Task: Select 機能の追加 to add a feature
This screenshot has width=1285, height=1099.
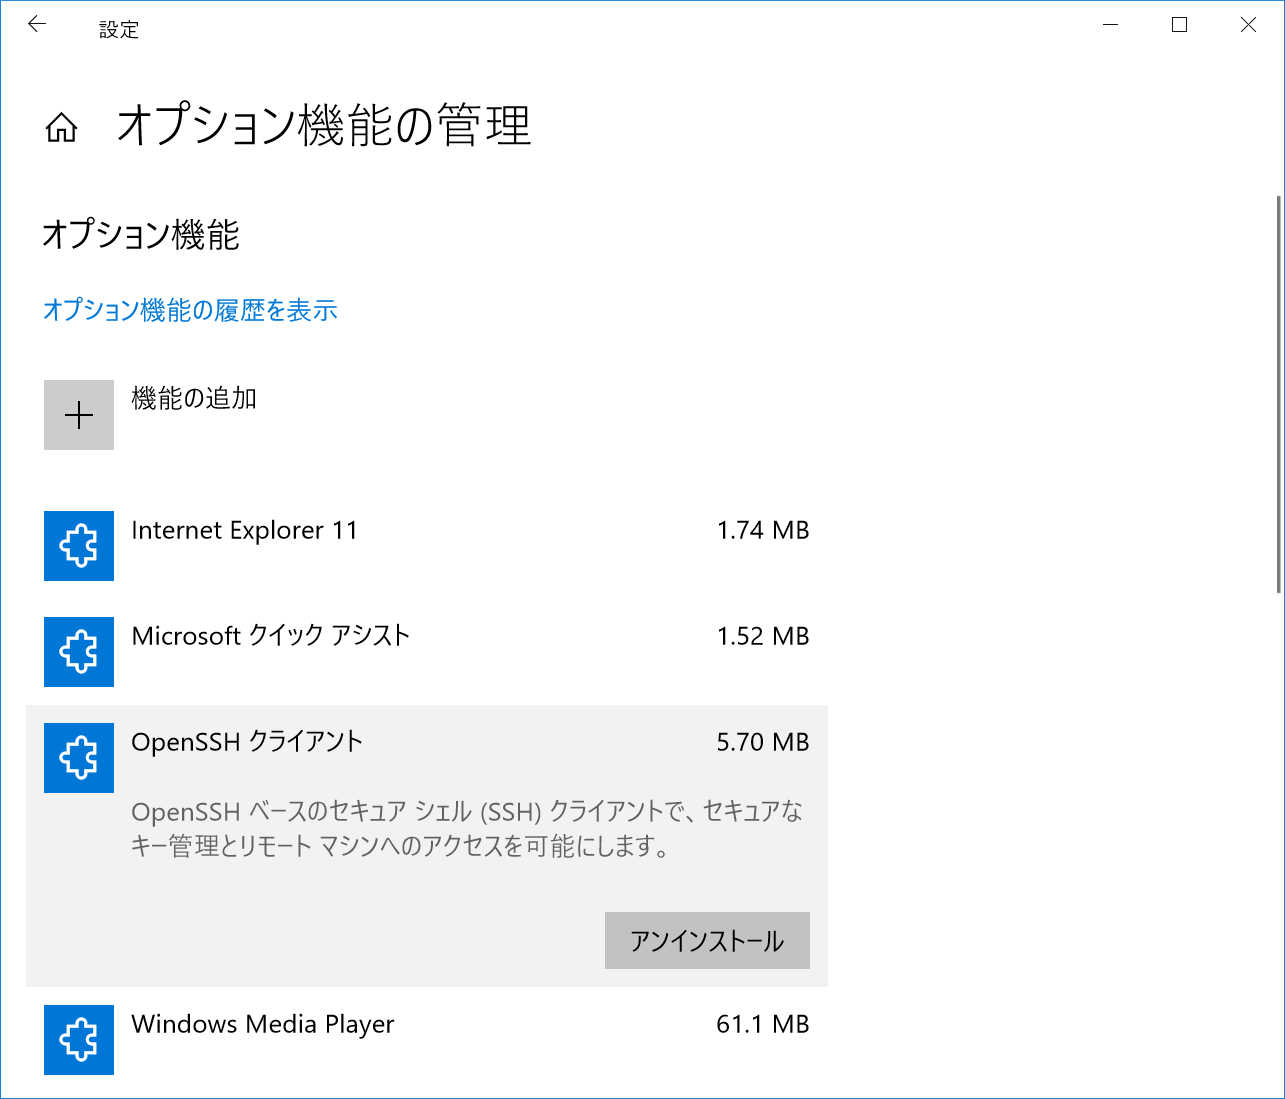Action: [x=193, y=398]
